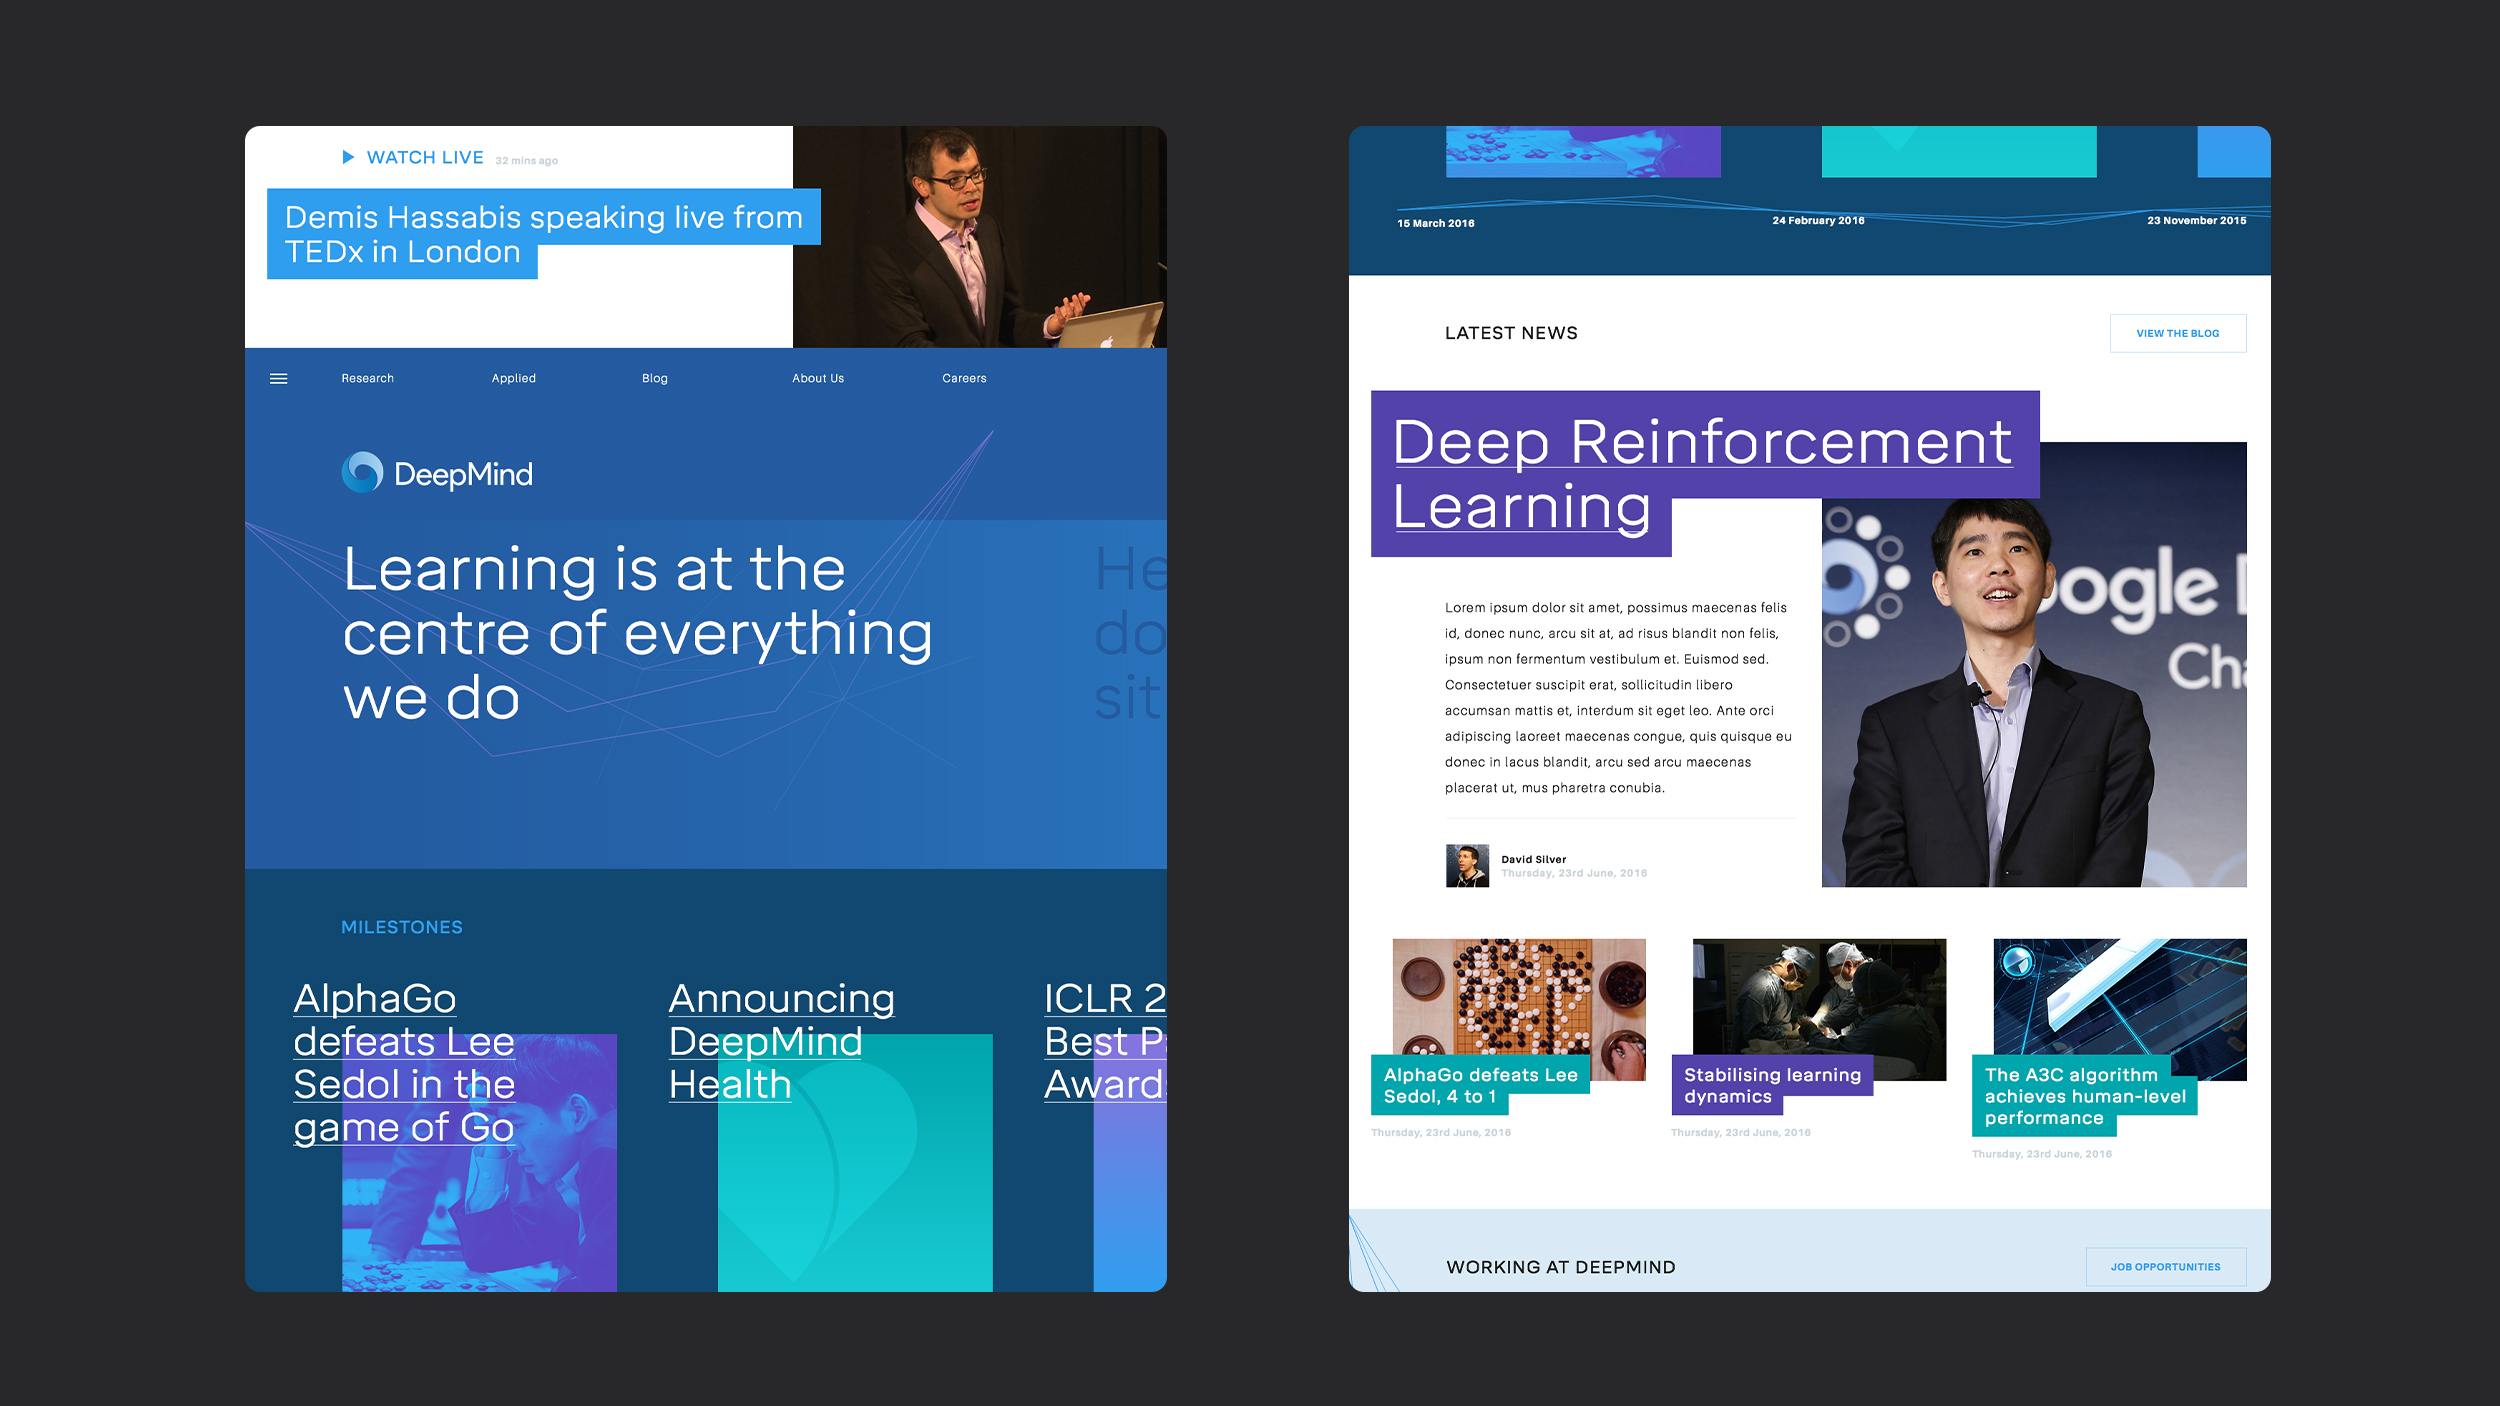Open the Go board article thumbnail

tap(1518, 995)
